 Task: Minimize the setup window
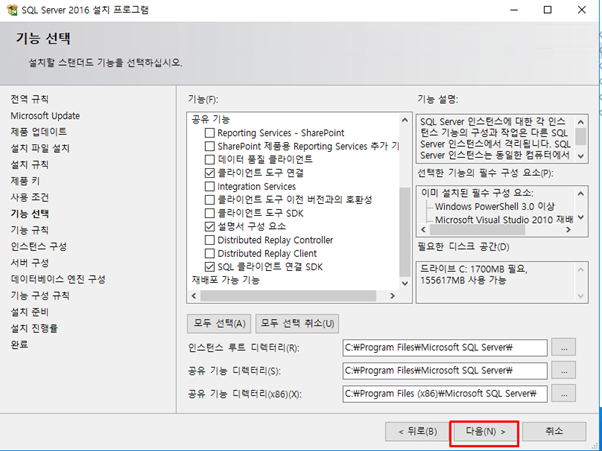[x=514, y=10]
